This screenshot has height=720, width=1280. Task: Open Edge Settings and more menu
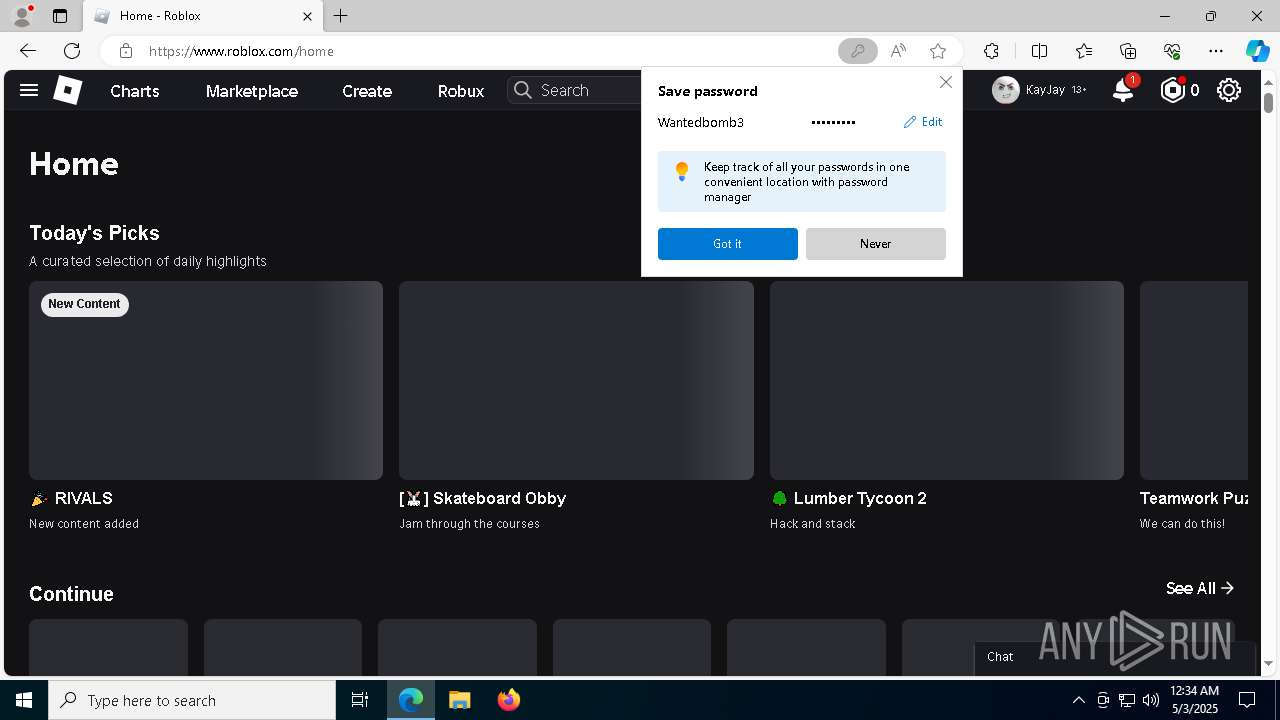[x=1216, y=51]
